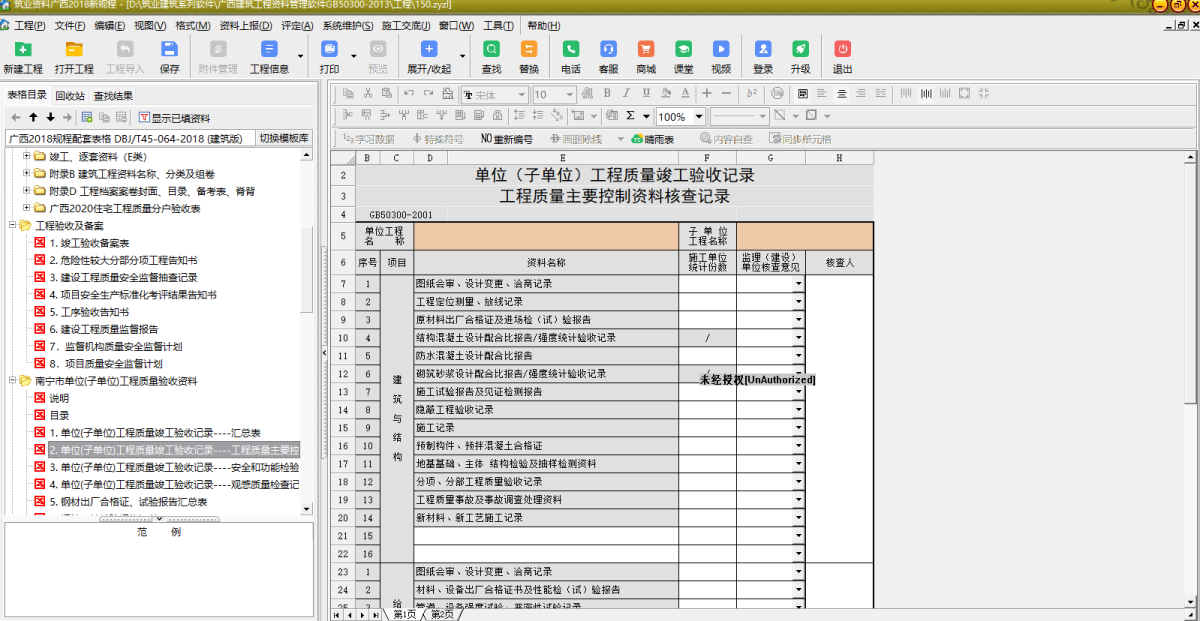
Task: Click NO重新编号 button
Action: [x=507, y=139]
